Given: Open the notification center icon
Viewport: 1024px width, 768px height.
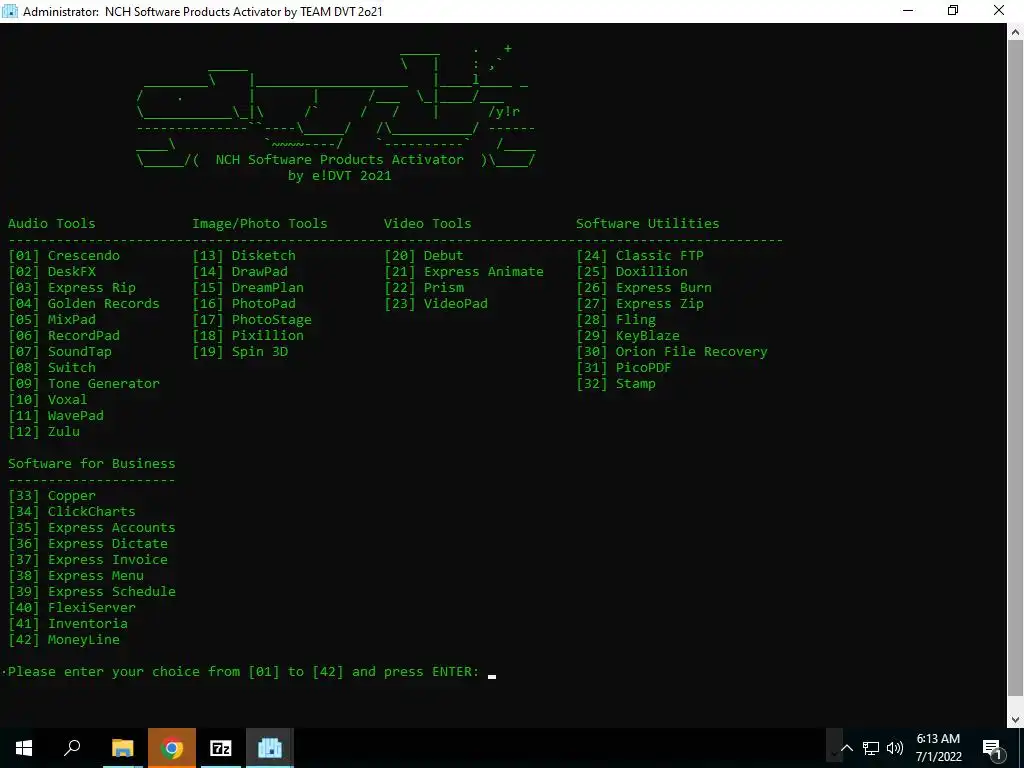Looking at the screenshot, I should coord(993,748).
